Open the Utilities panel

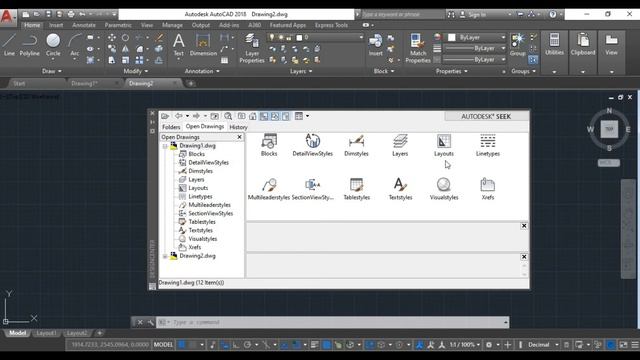(554, 45)
